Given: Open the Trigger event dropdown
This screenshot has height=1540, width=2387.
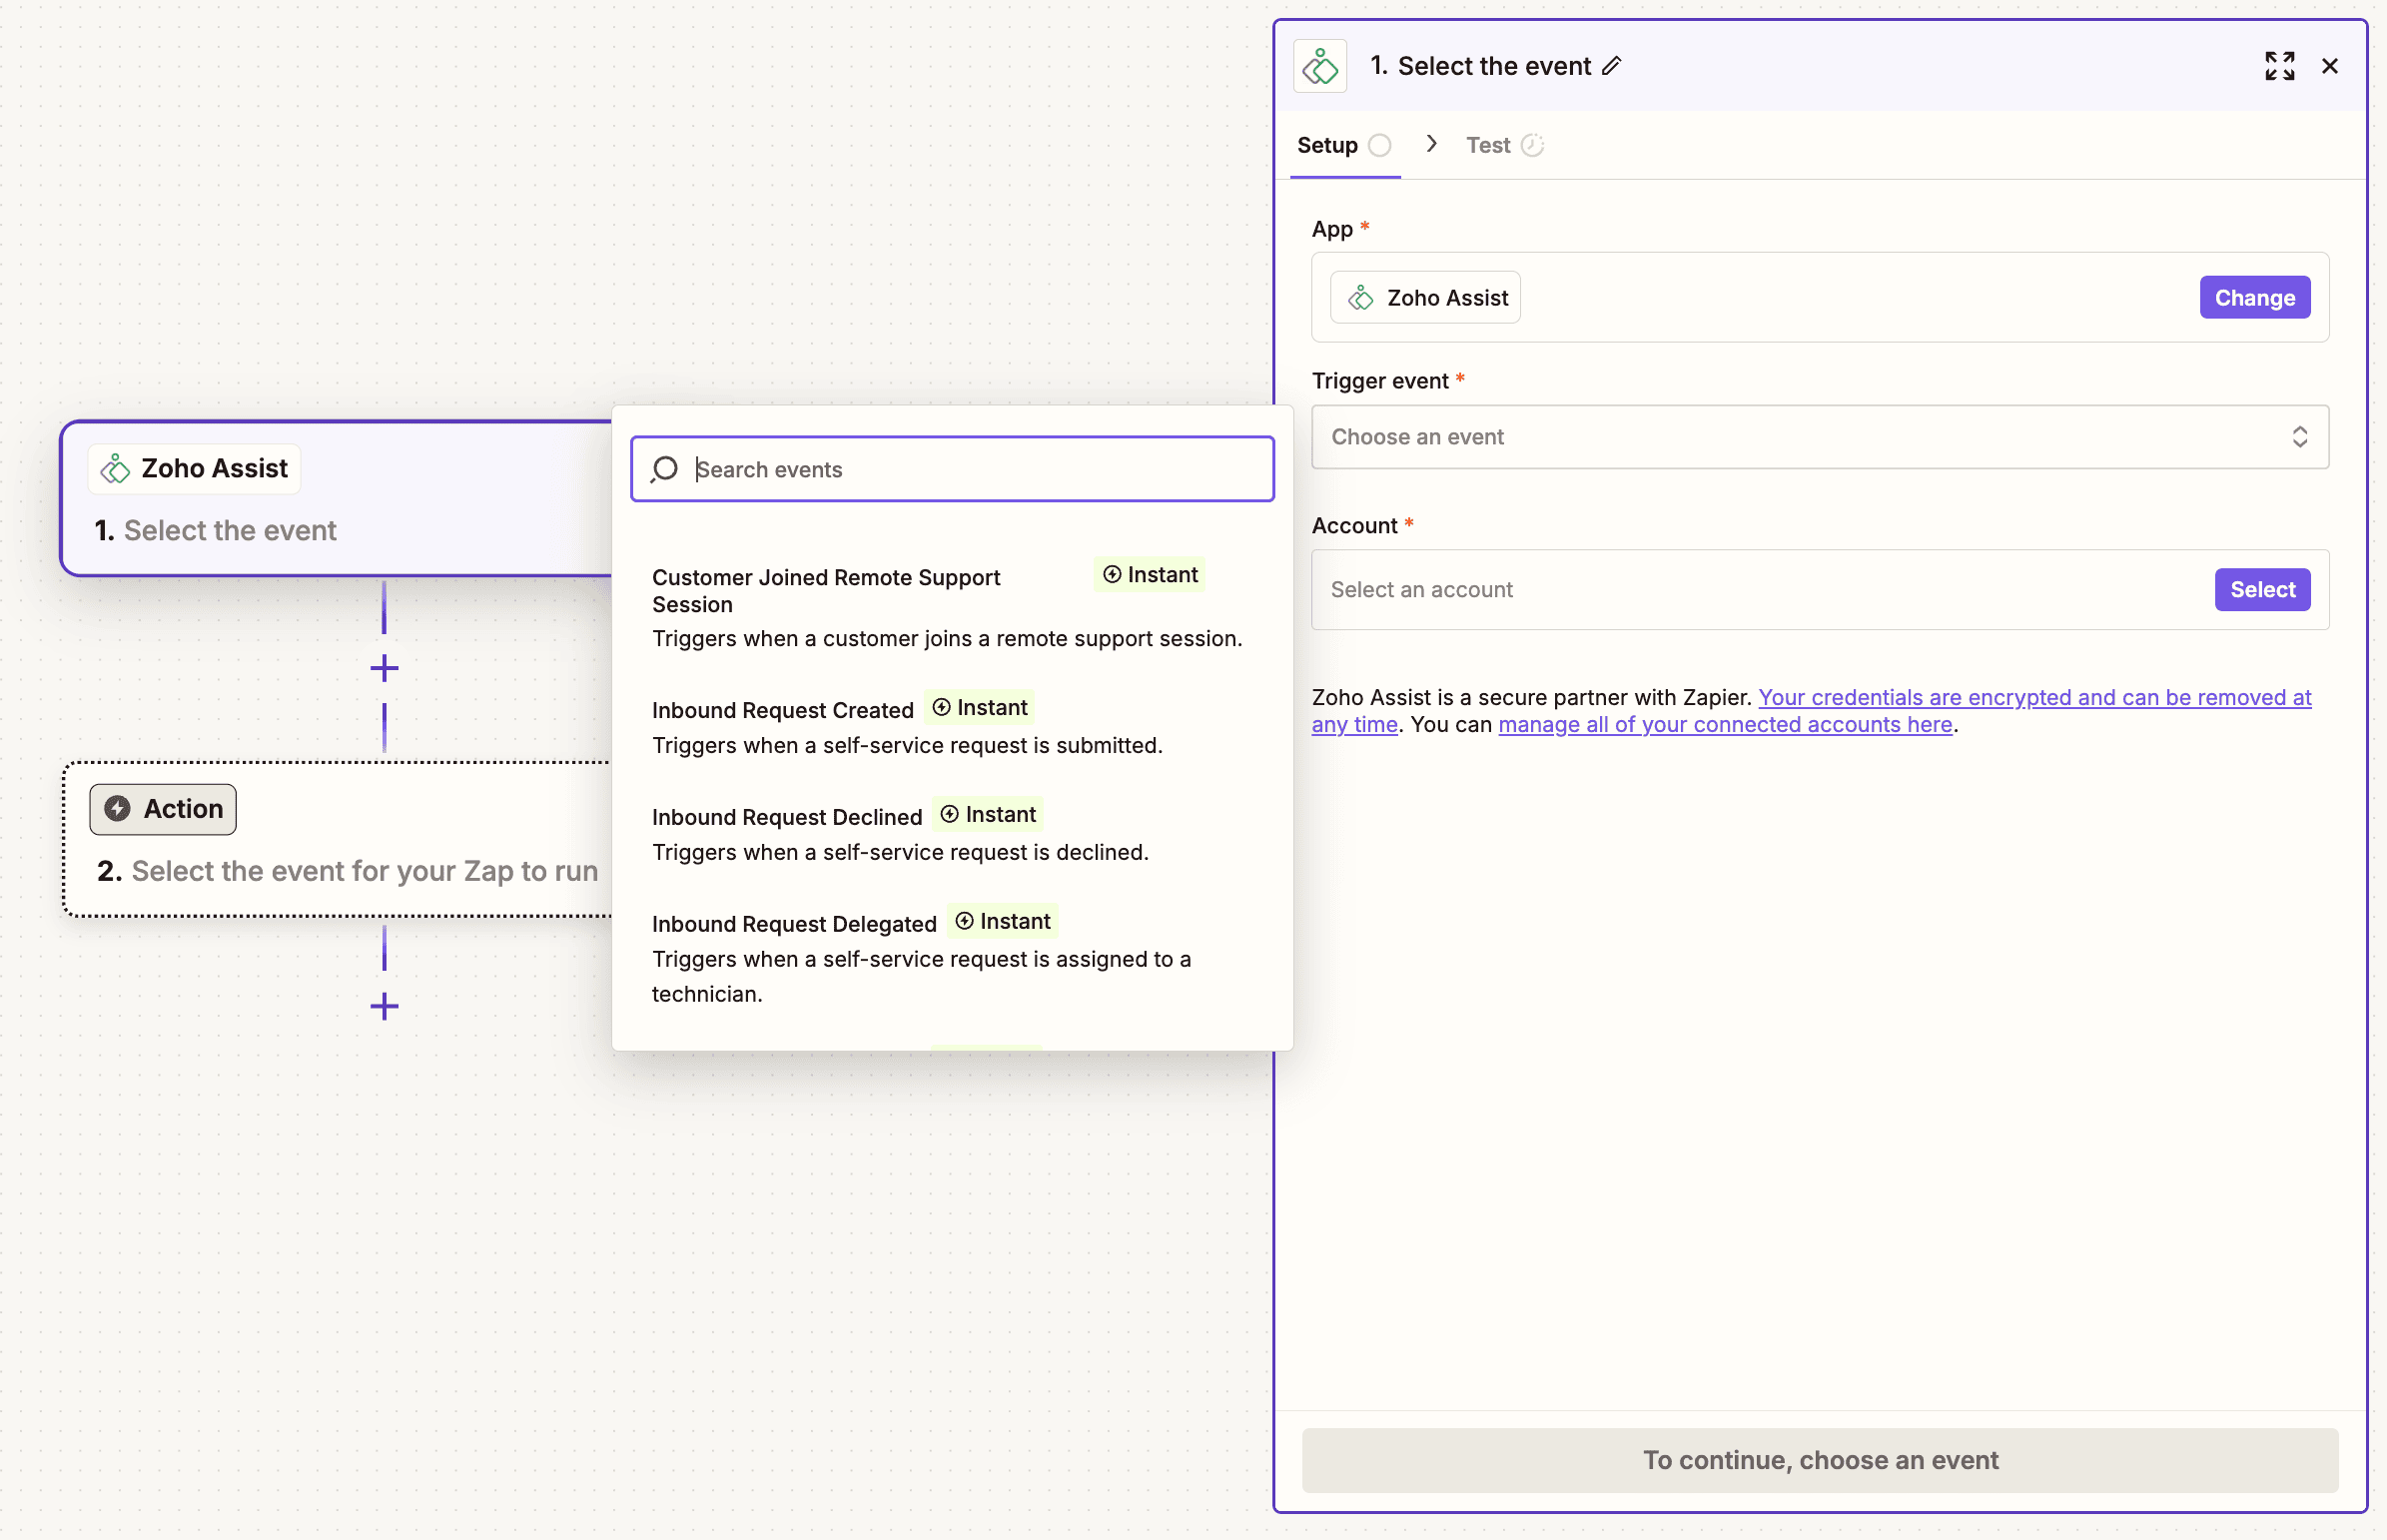Looking at the screenshot, I should click(x=1819, y=437).
